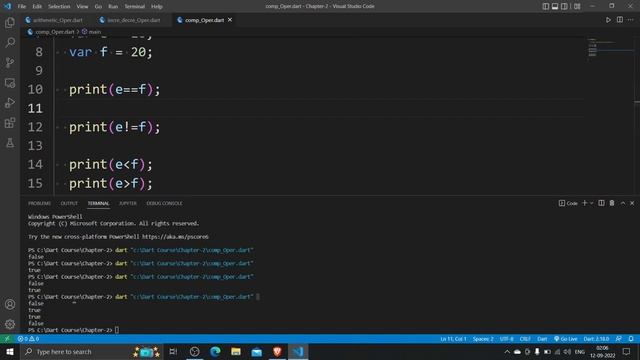Click the Type here to search box
This screenshot has width=640, height=360.
[91, 351]
